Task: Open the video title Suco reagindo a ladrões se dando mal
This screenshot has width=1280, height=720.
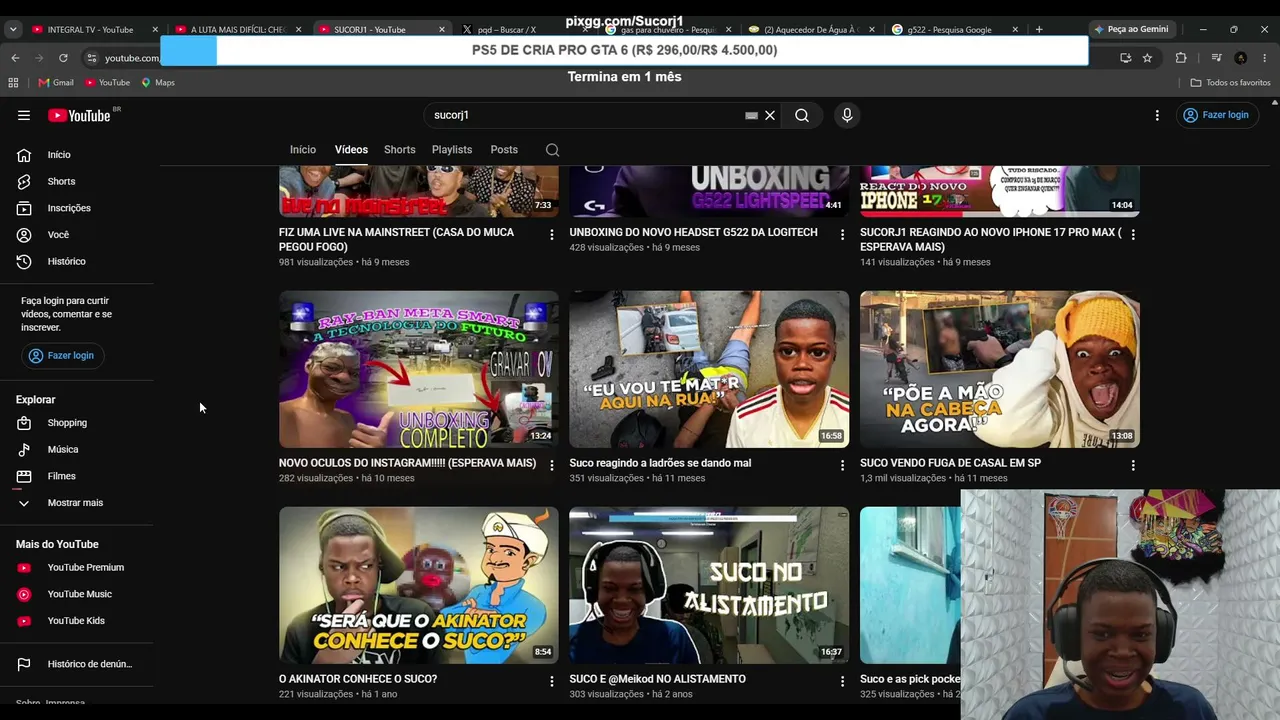Action: click(660, 463)
